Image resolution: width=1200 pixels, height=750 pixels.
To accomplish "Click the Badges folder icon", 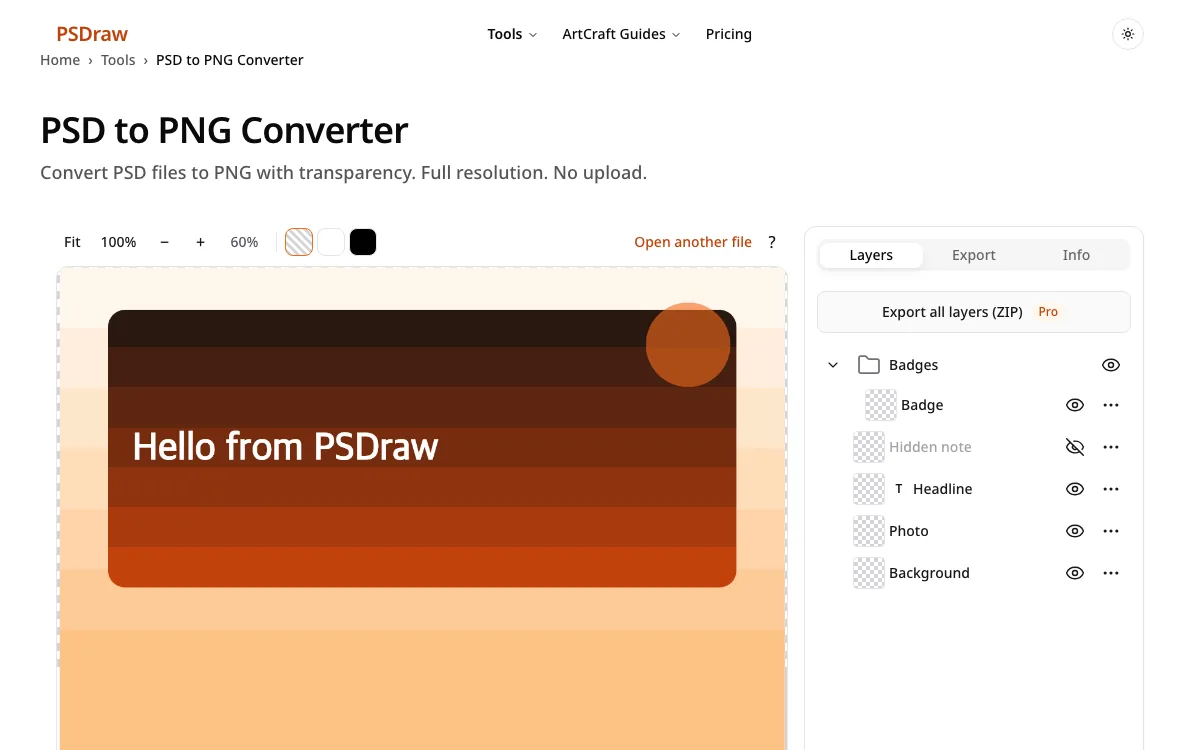I will [x=869, y=365].
